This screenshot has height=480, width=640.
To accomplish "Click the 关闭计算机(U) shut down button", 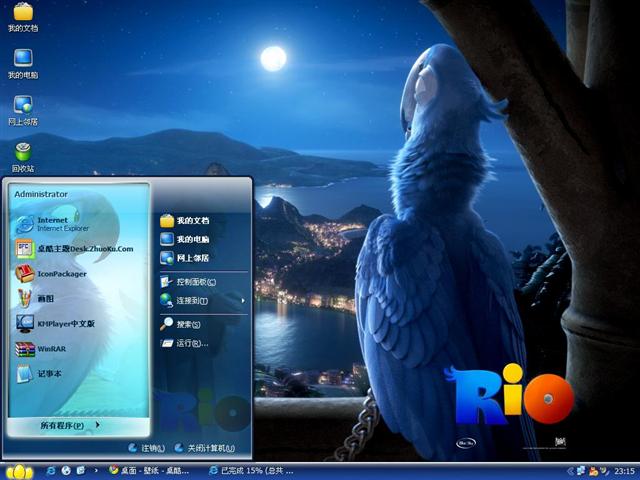I will (x=204, y=448).
